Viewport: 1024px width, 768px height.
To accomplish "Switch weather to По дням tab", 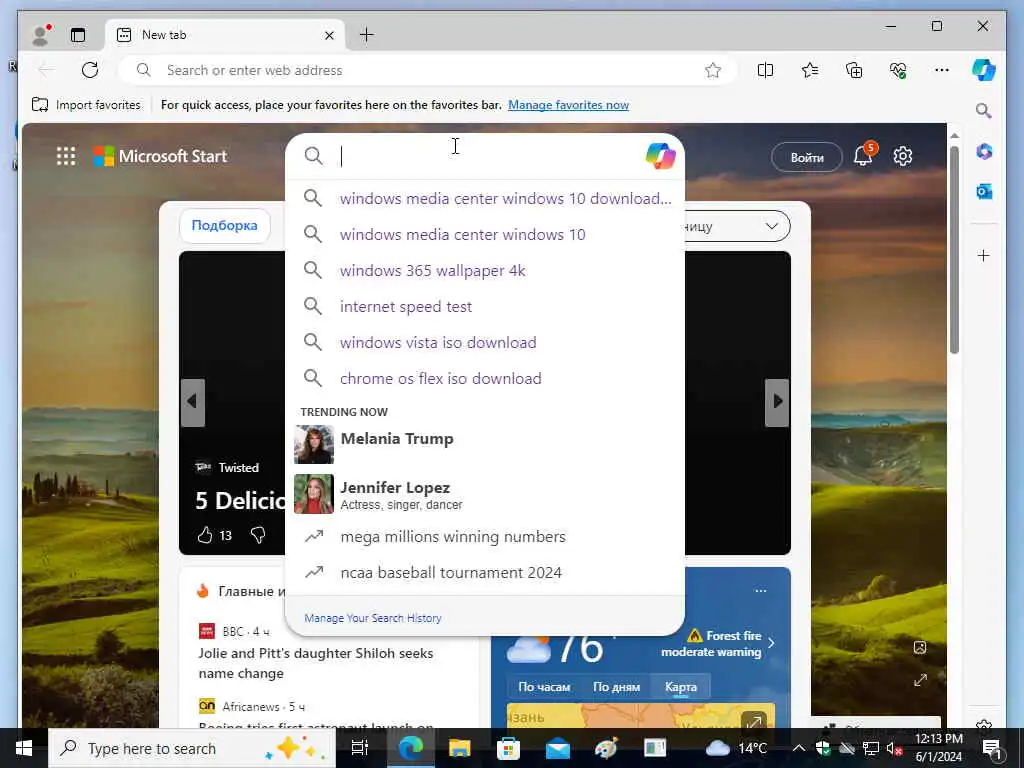I will tap(616, 687).
